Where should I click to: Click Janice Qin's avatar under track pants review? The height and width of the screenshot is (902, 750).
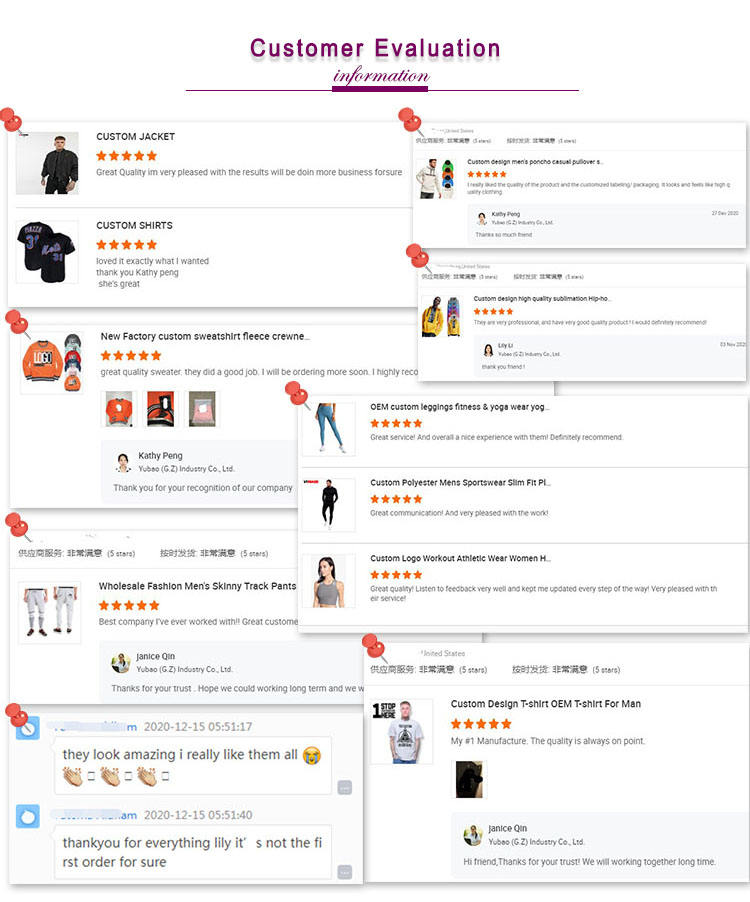(121, 663)
